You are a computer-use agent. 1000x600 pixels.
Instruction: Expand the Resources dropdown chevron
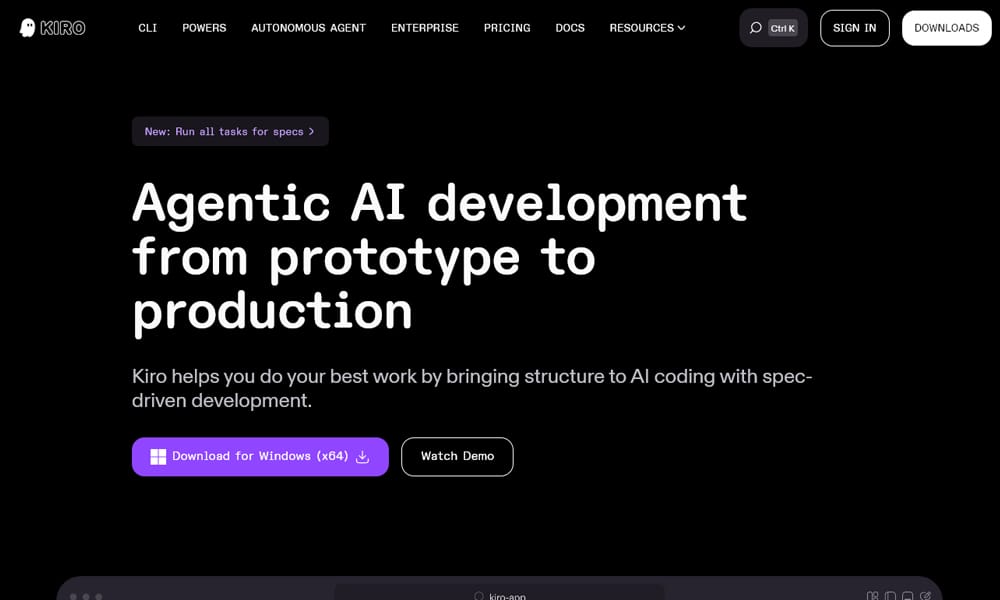point(682,28)
